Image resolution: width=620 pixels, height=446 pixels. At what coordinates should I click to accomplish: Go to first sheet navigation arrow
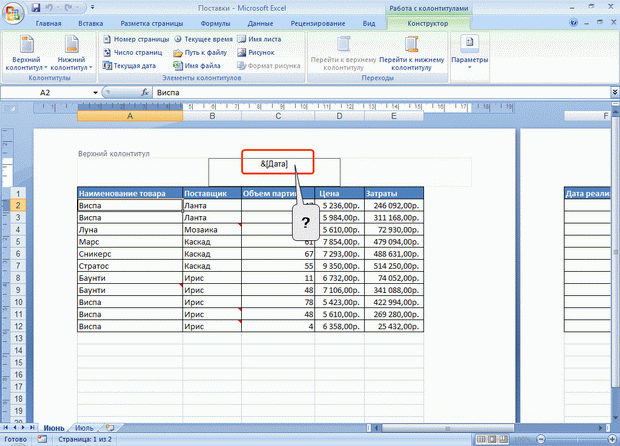(x=6, y=428)
